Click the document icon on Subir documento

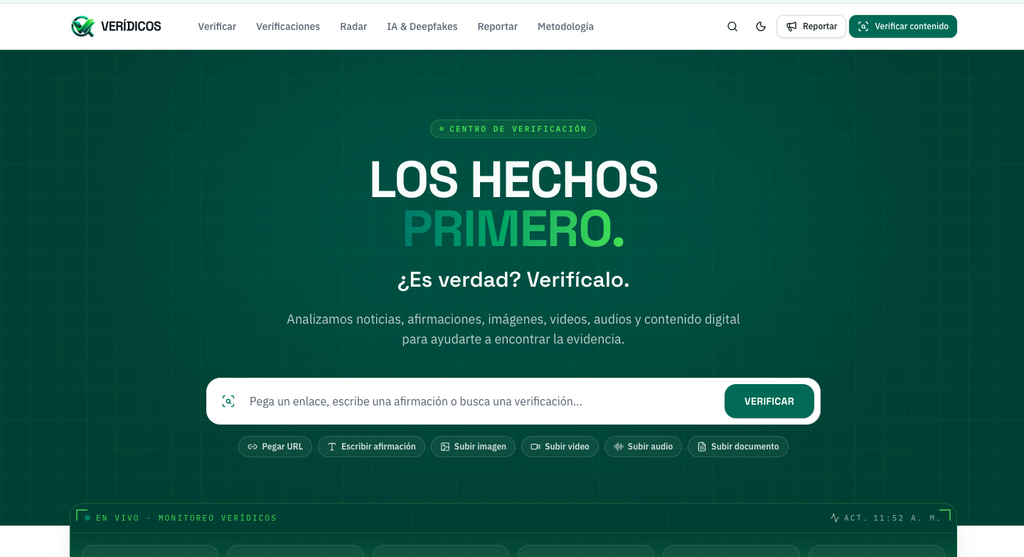[701, 447]
